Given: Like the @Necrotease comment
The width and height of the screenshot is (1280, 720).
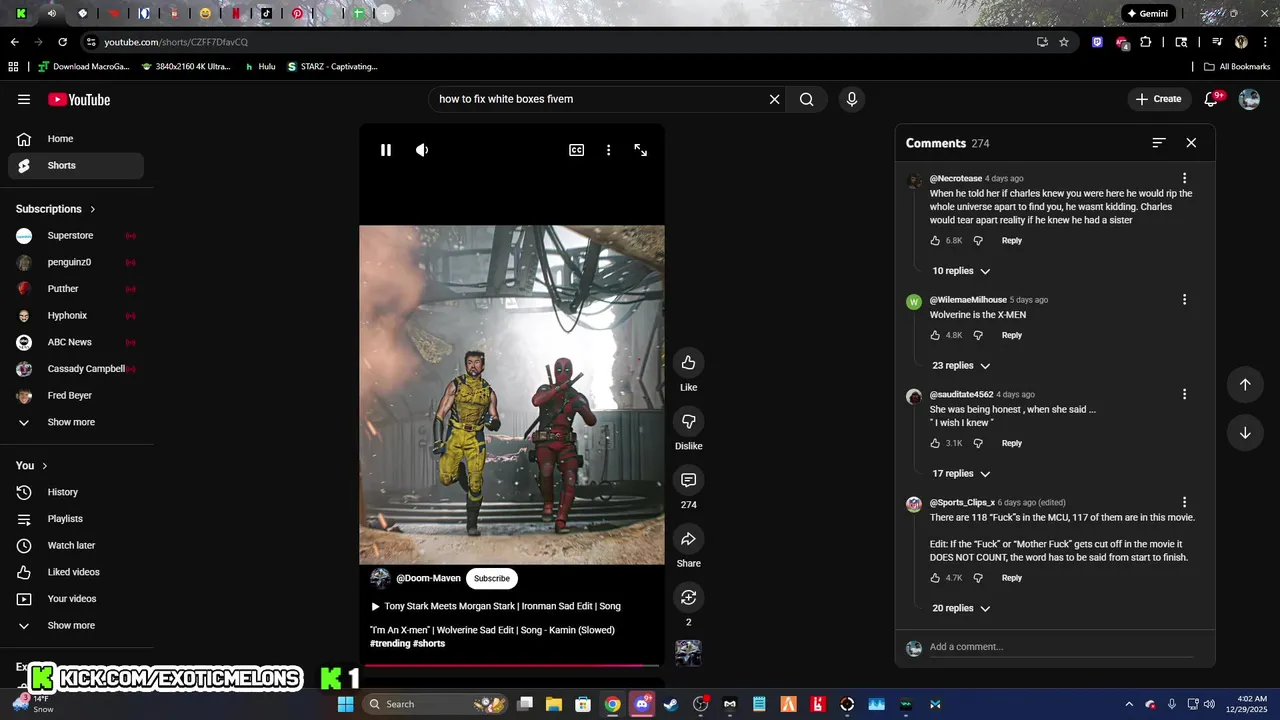Looking at the screenshot, I should [x=935, y=241].
